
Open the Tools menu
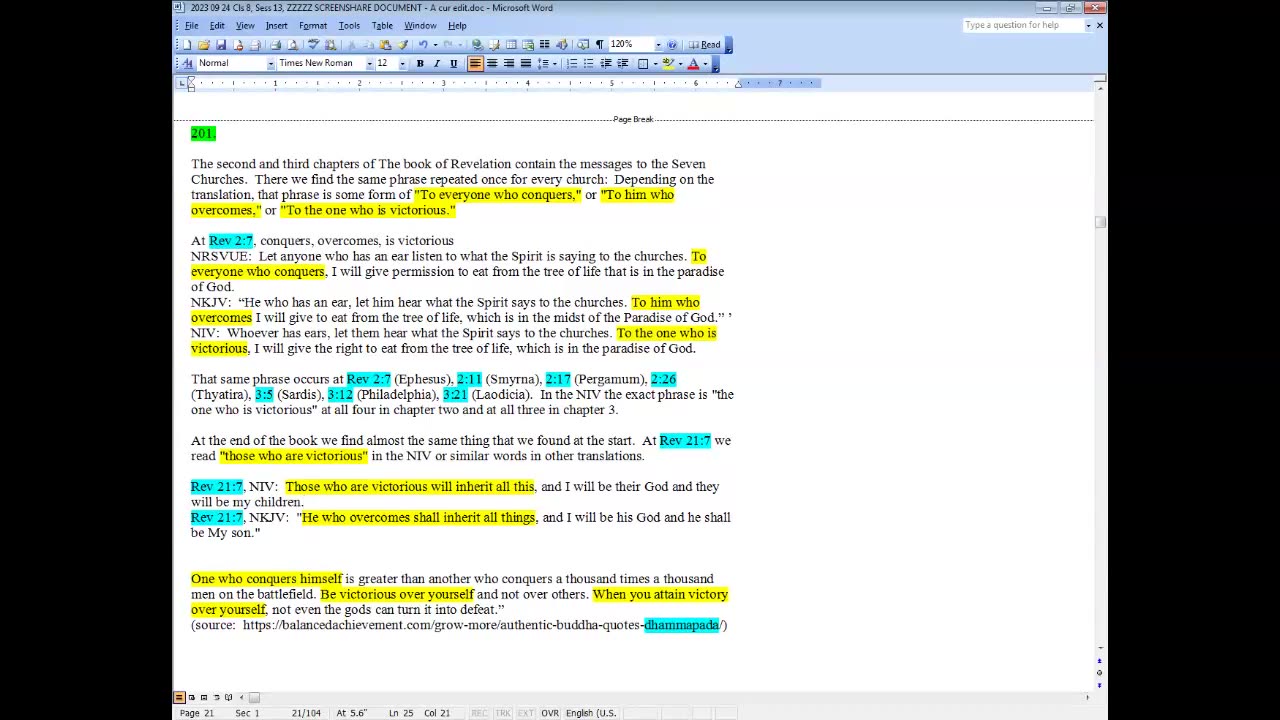(349, 25)
